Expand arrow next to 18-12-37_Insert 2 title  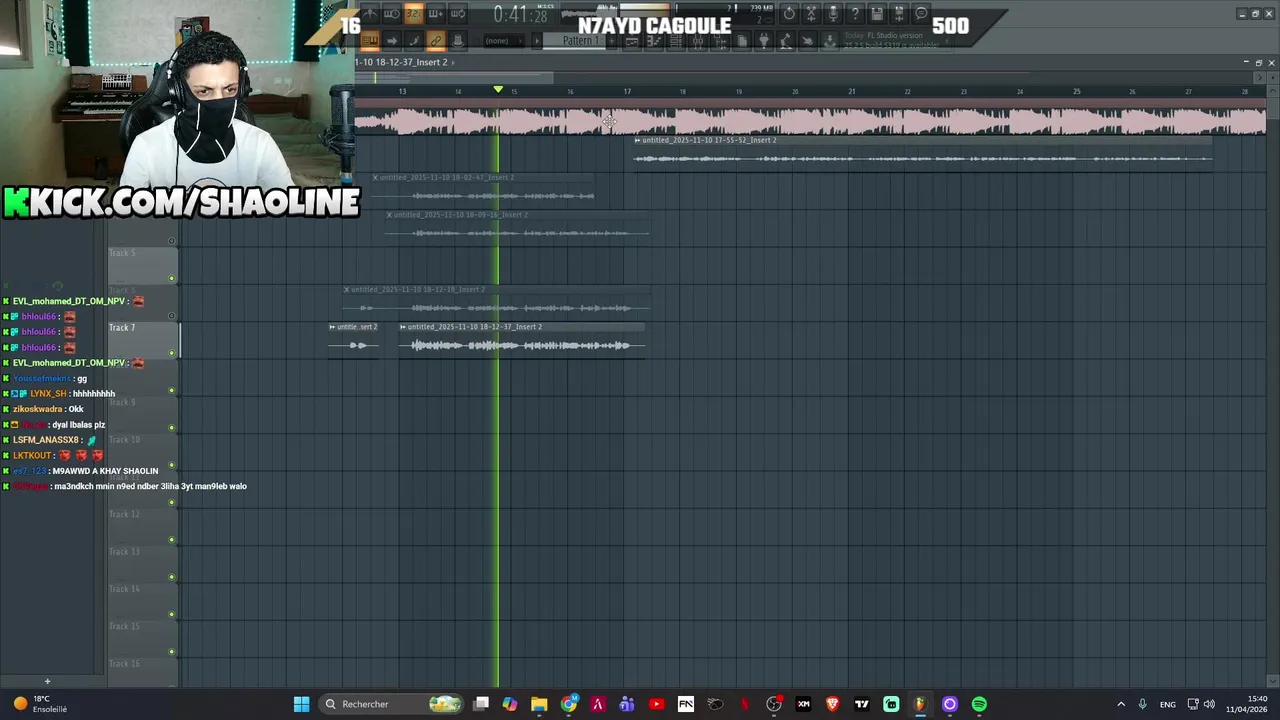point(453,62)
